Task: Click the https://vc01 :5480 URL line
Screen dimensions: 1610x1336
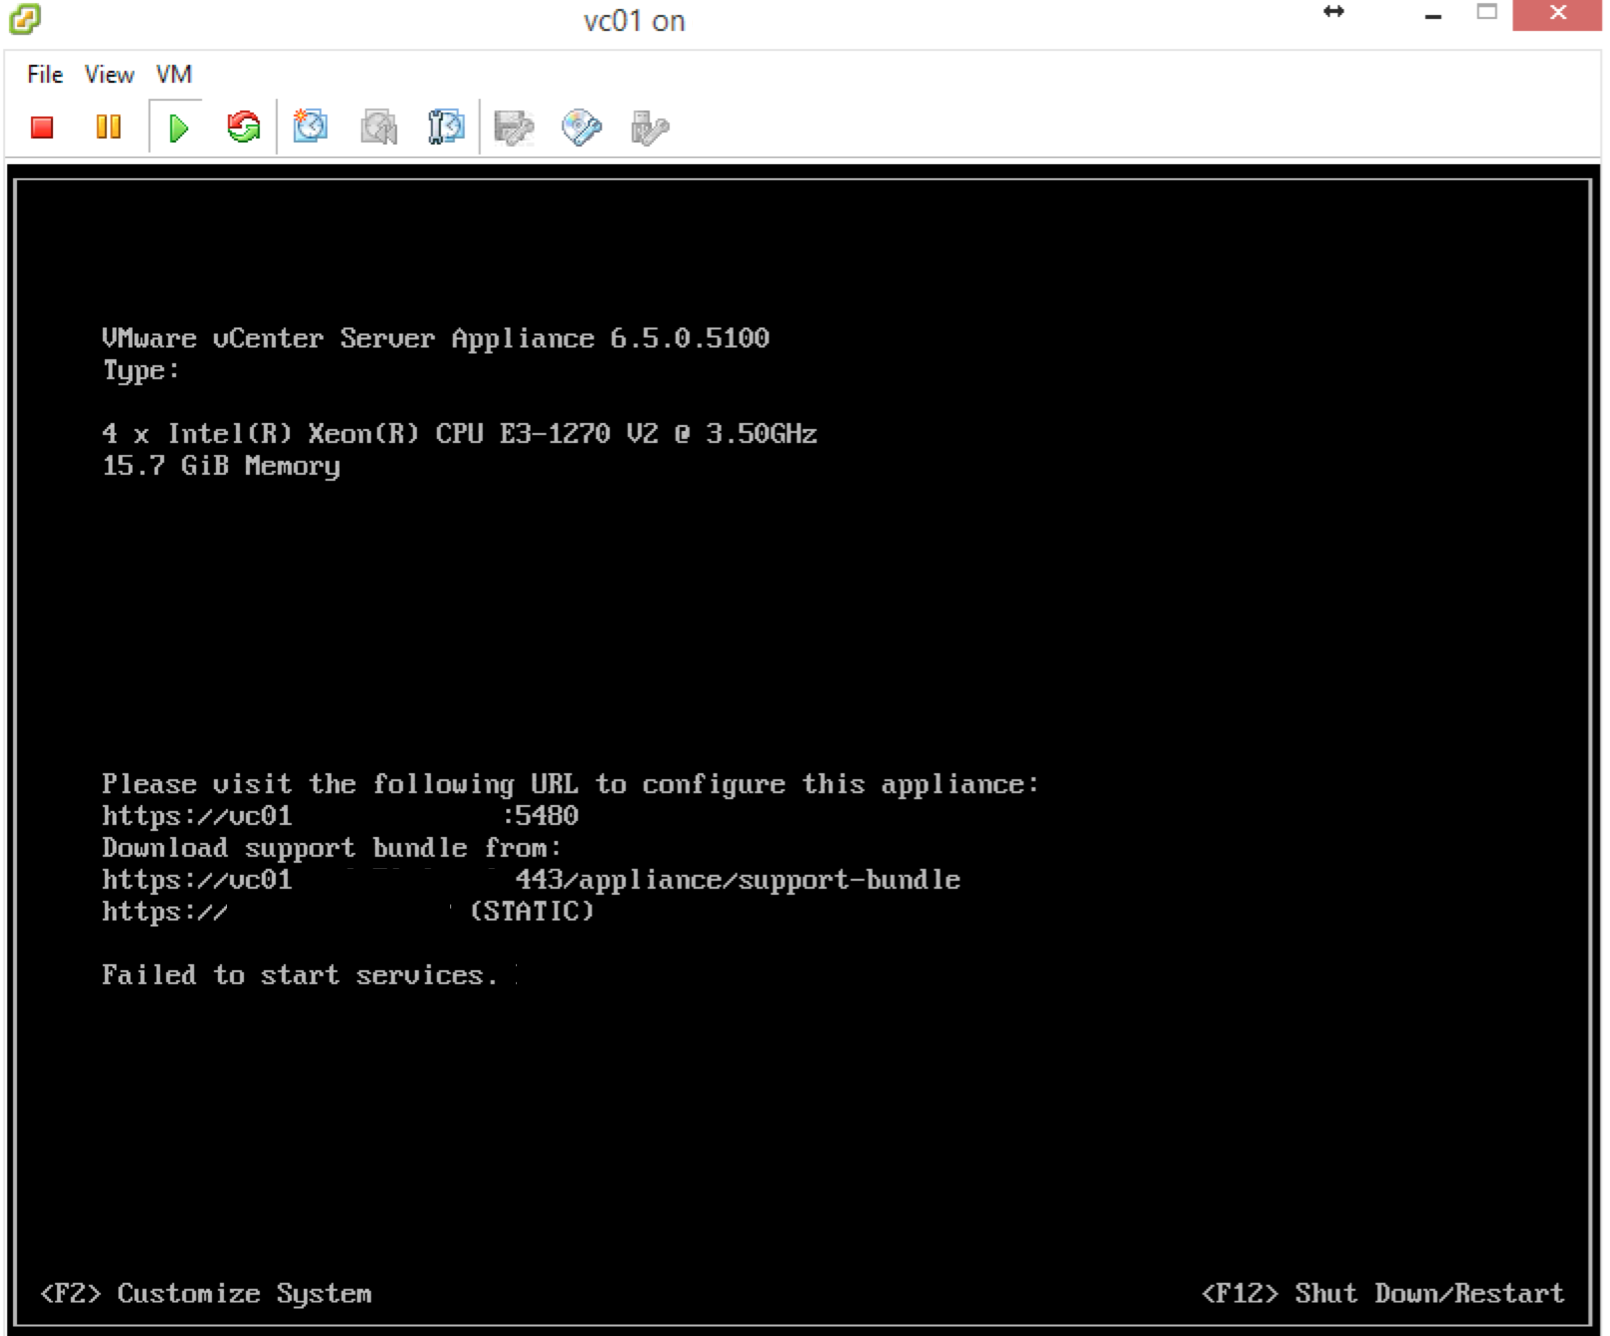Action: pyautogui.click(x=340, y=816)
